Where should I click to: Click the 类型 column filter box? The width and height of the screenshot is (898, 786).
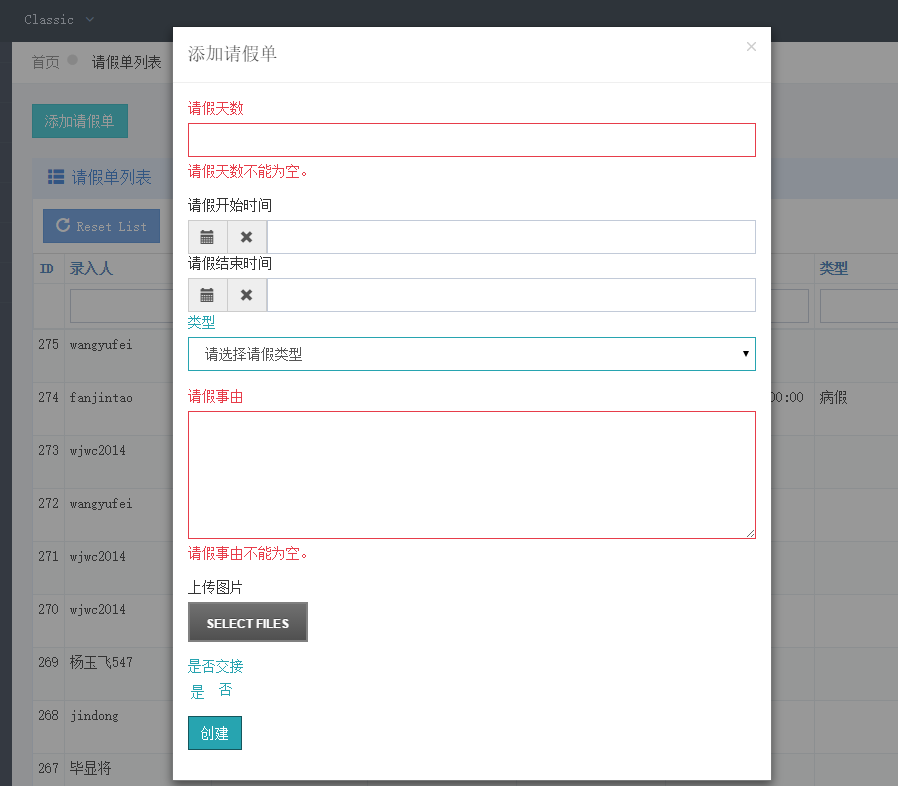(x=858, y=306)
